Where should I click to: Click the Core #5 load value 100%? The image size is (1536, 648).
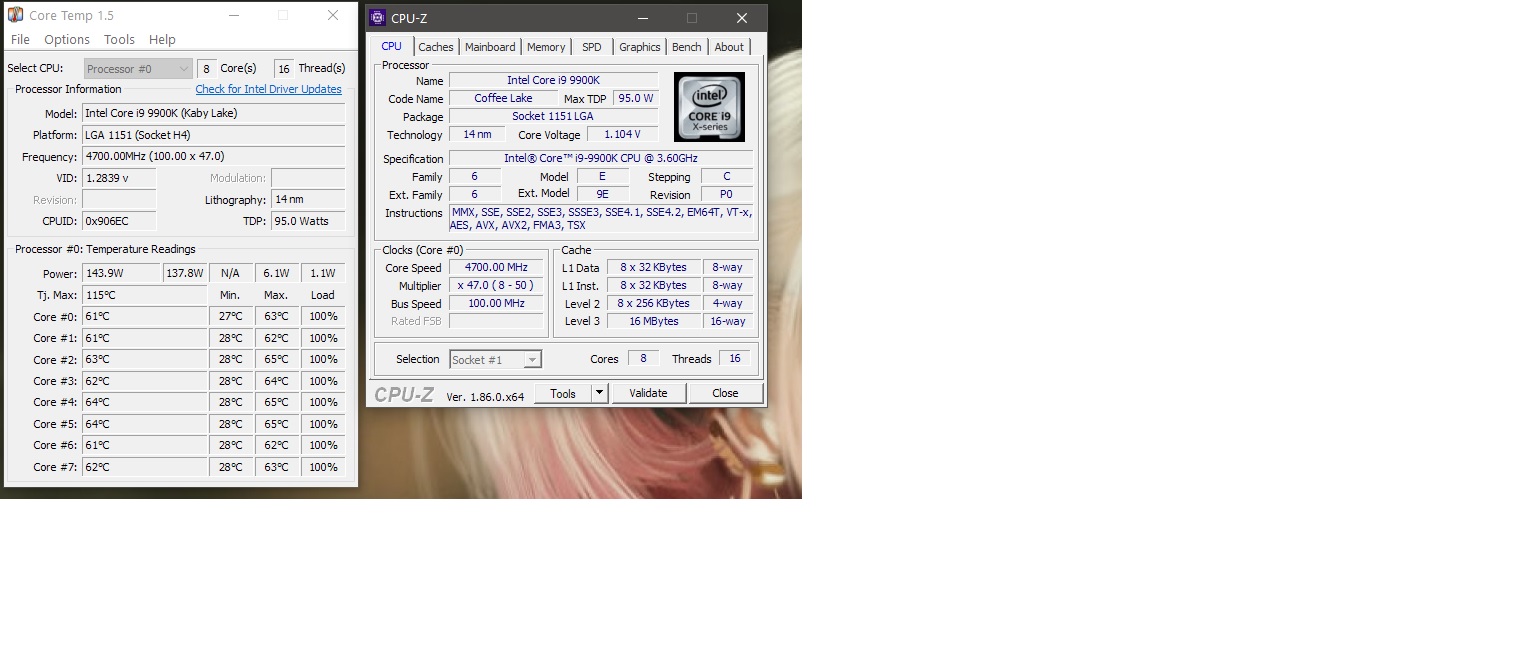(x=323, y=424)
